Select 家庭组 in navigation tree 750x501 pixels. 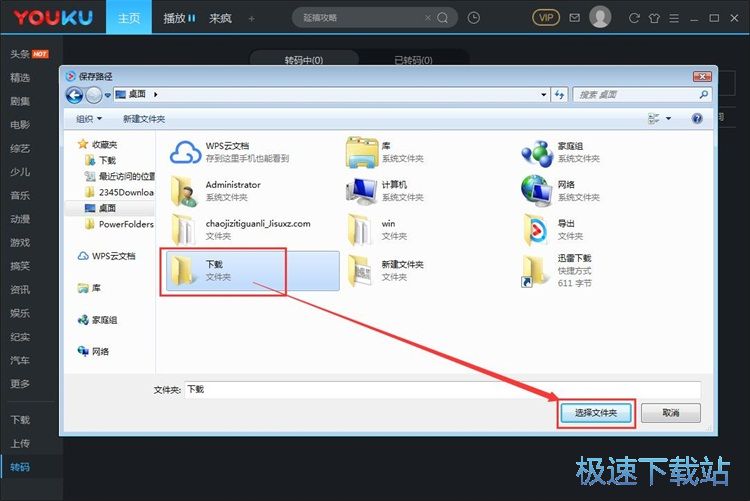(98, 320)
